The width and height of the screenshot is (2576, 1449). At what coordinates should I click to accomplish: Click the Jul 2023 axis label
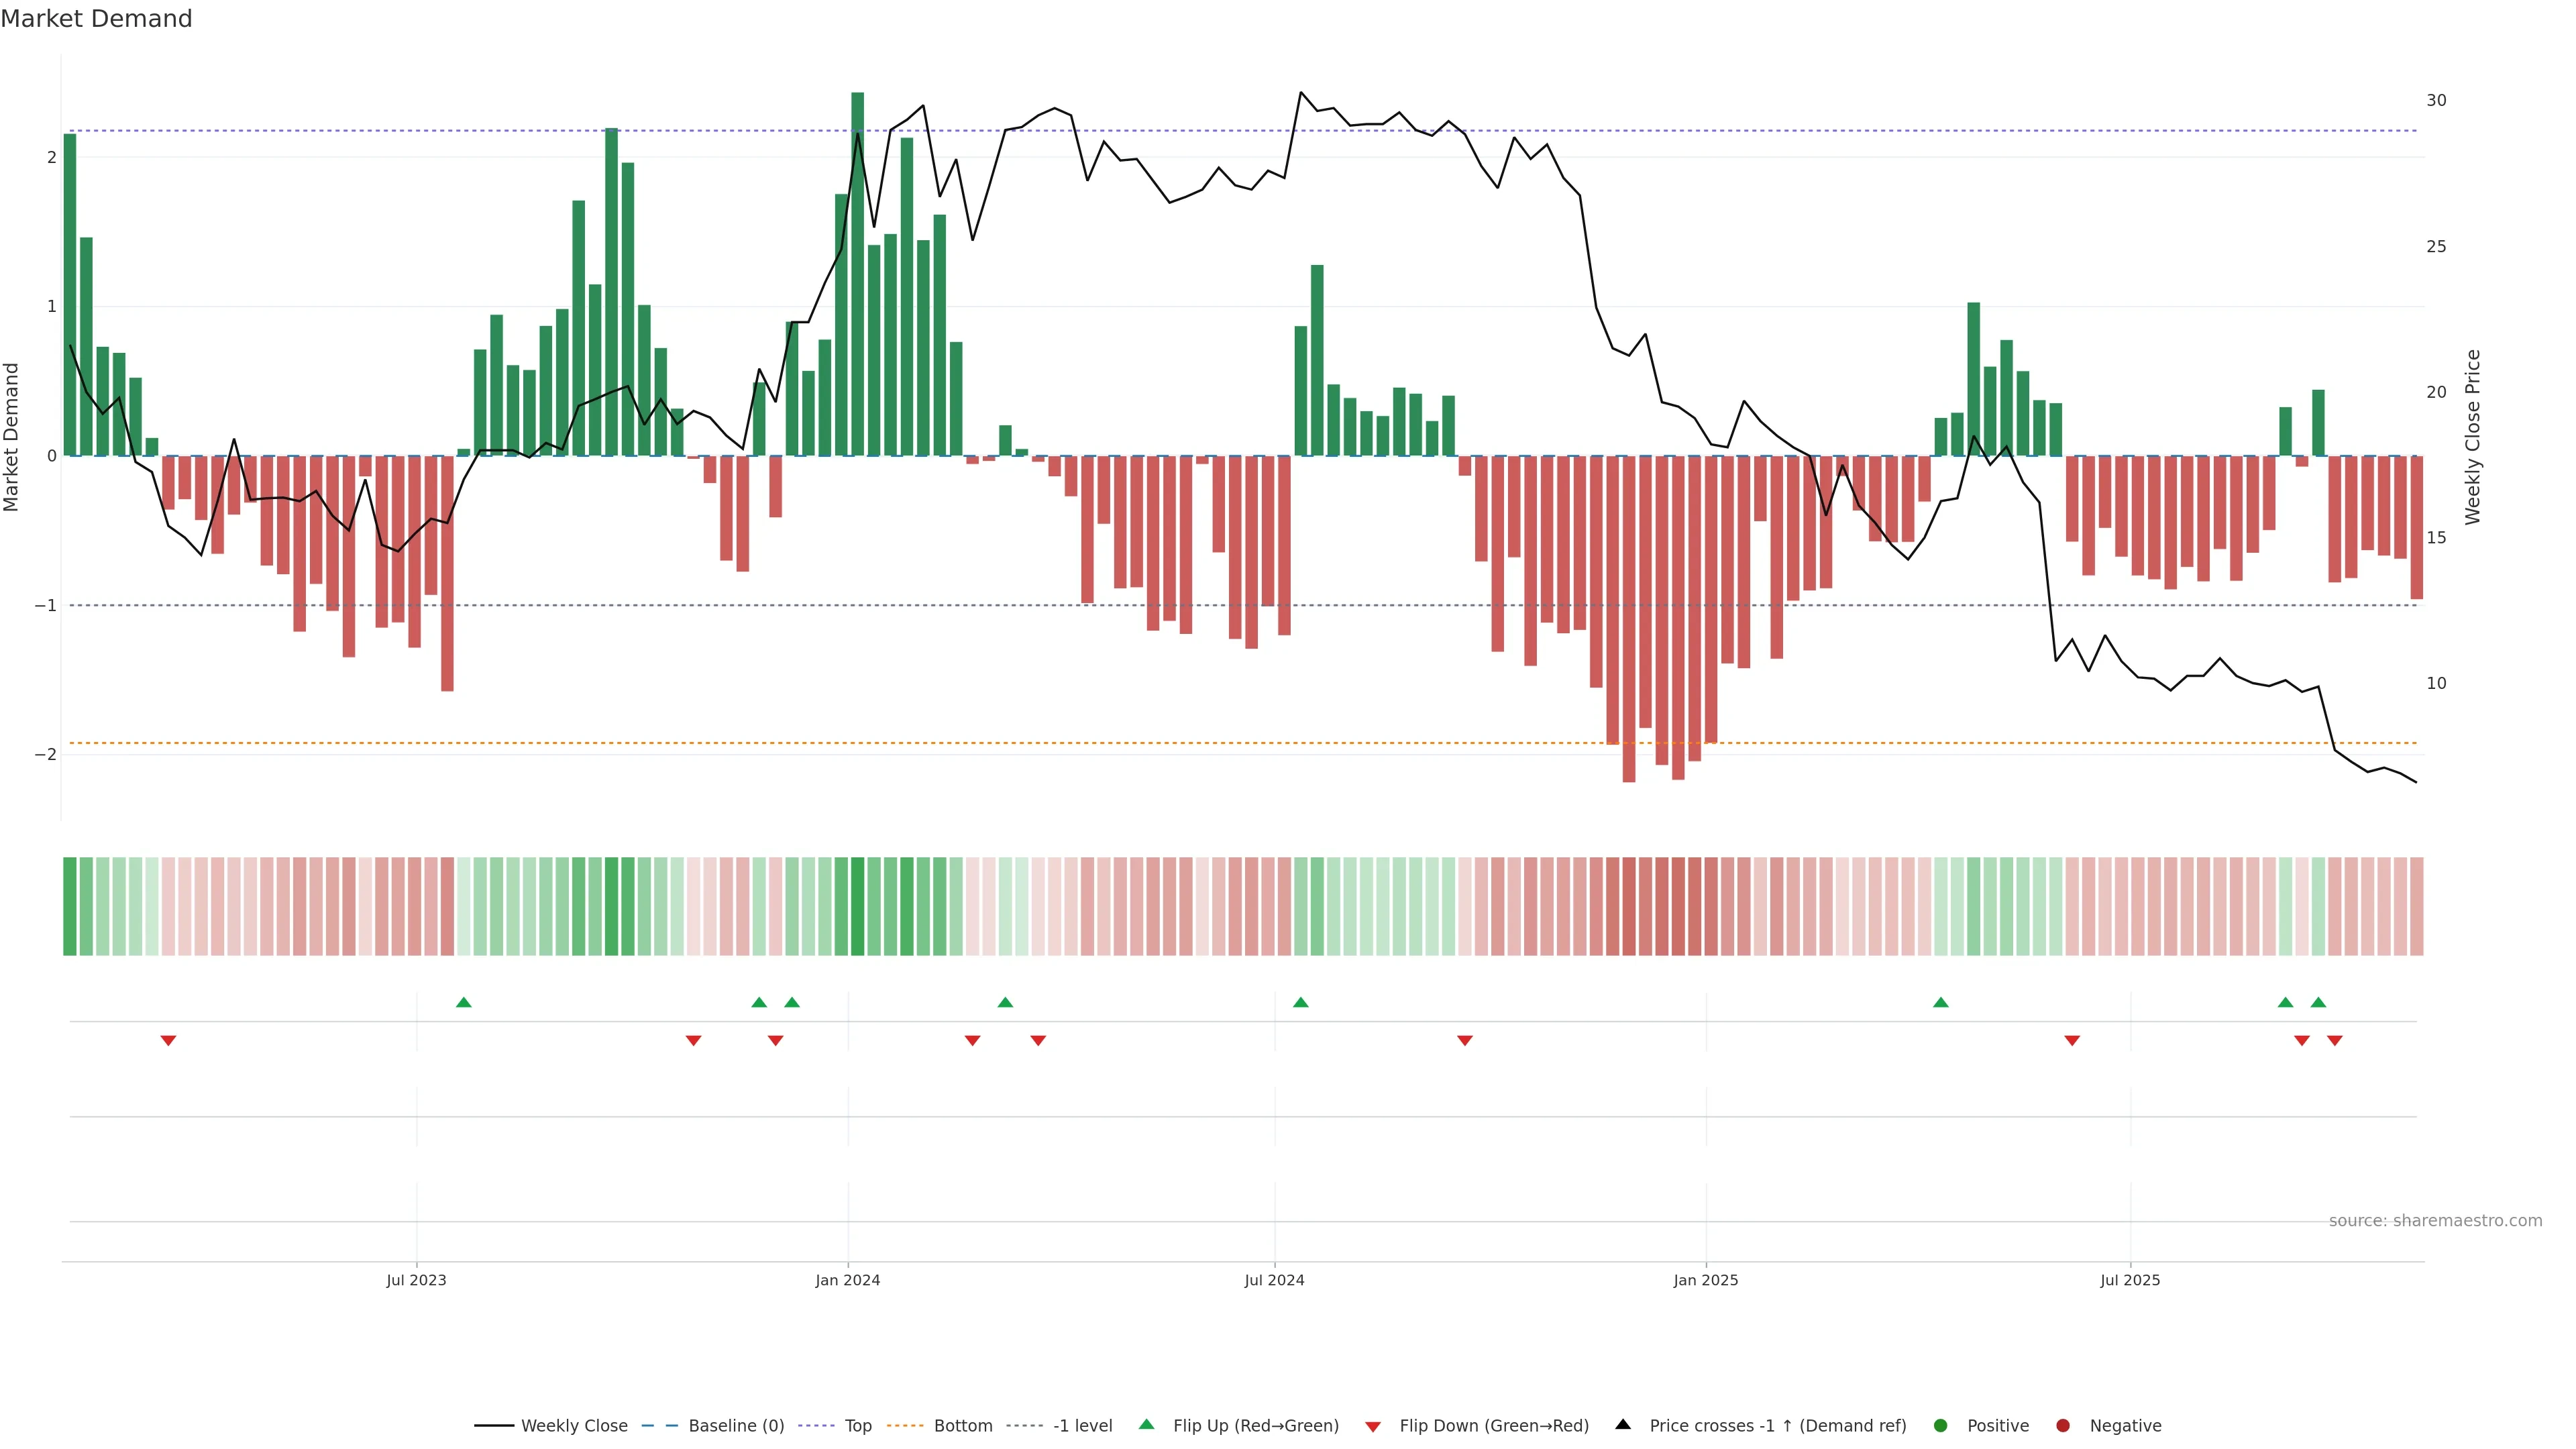pos(416,1280)
